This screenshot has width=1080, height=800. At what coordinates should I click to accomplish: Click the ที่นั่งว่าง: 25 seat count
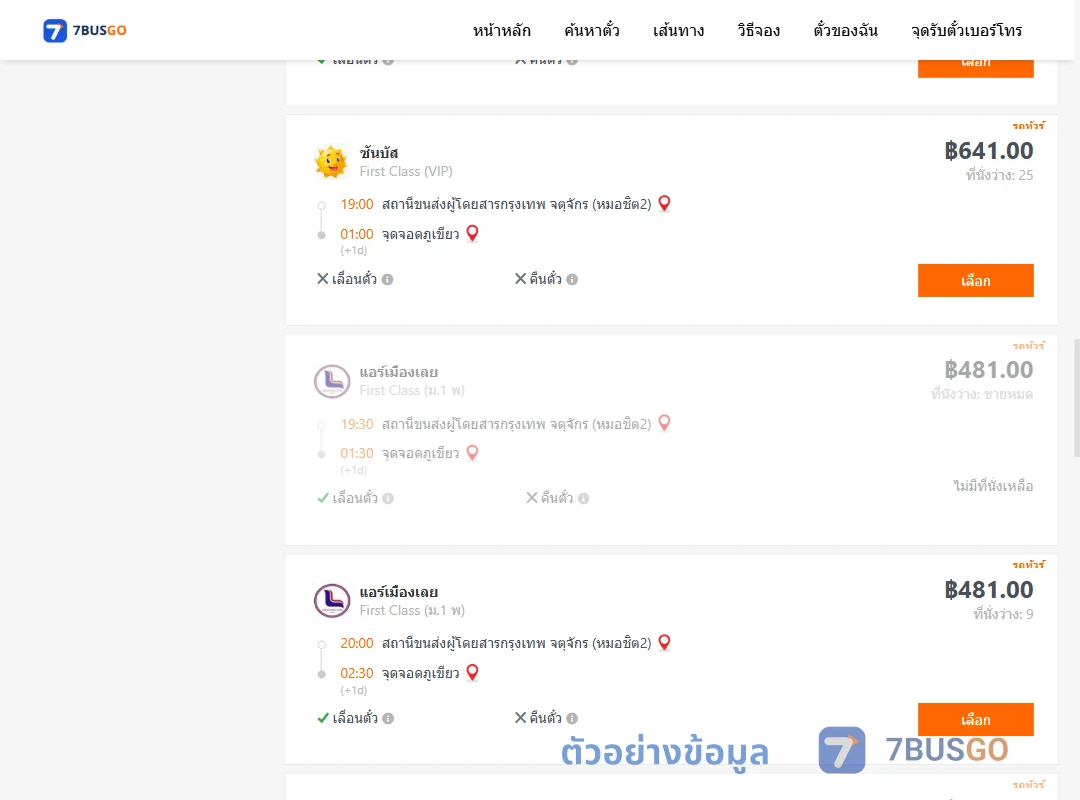[x=999, y=175]
